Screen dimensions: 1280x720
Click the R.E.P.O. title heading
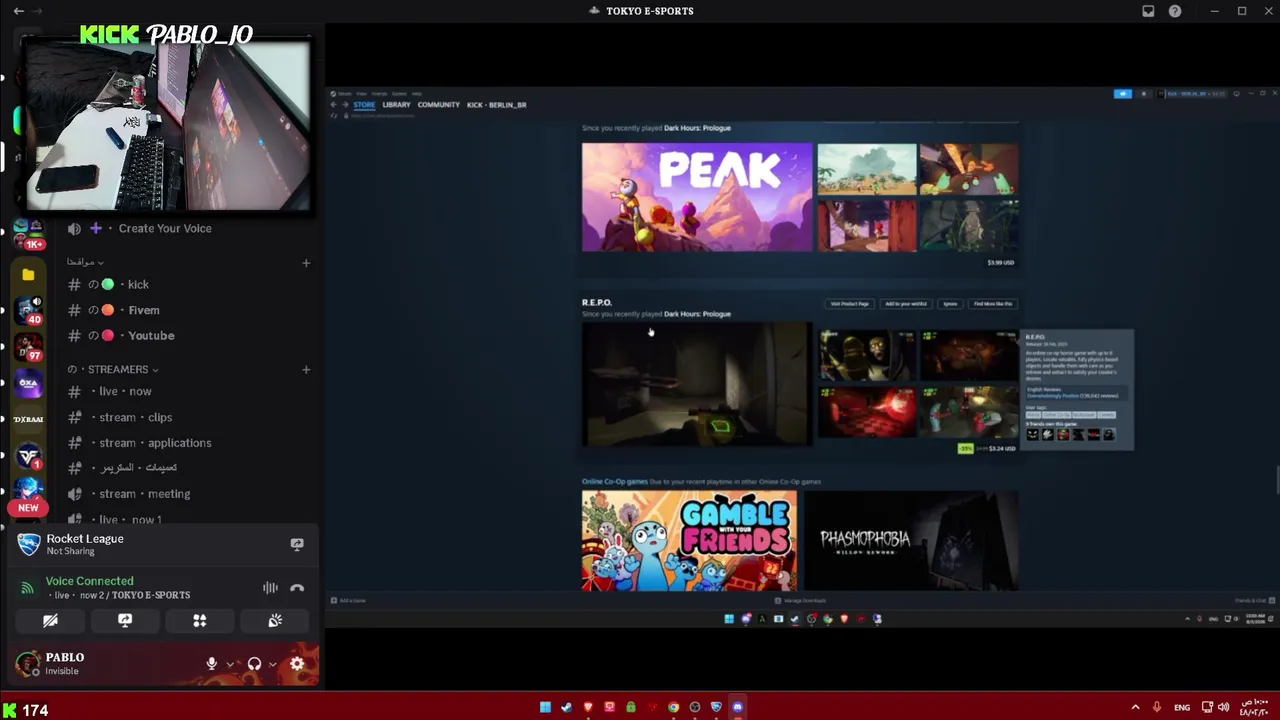tap(597, 302)
